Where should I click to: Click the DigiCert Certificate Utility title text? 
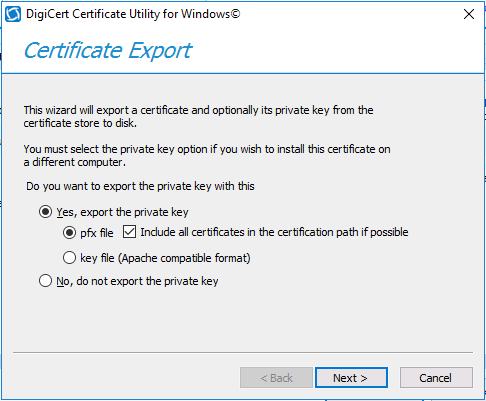133,14
